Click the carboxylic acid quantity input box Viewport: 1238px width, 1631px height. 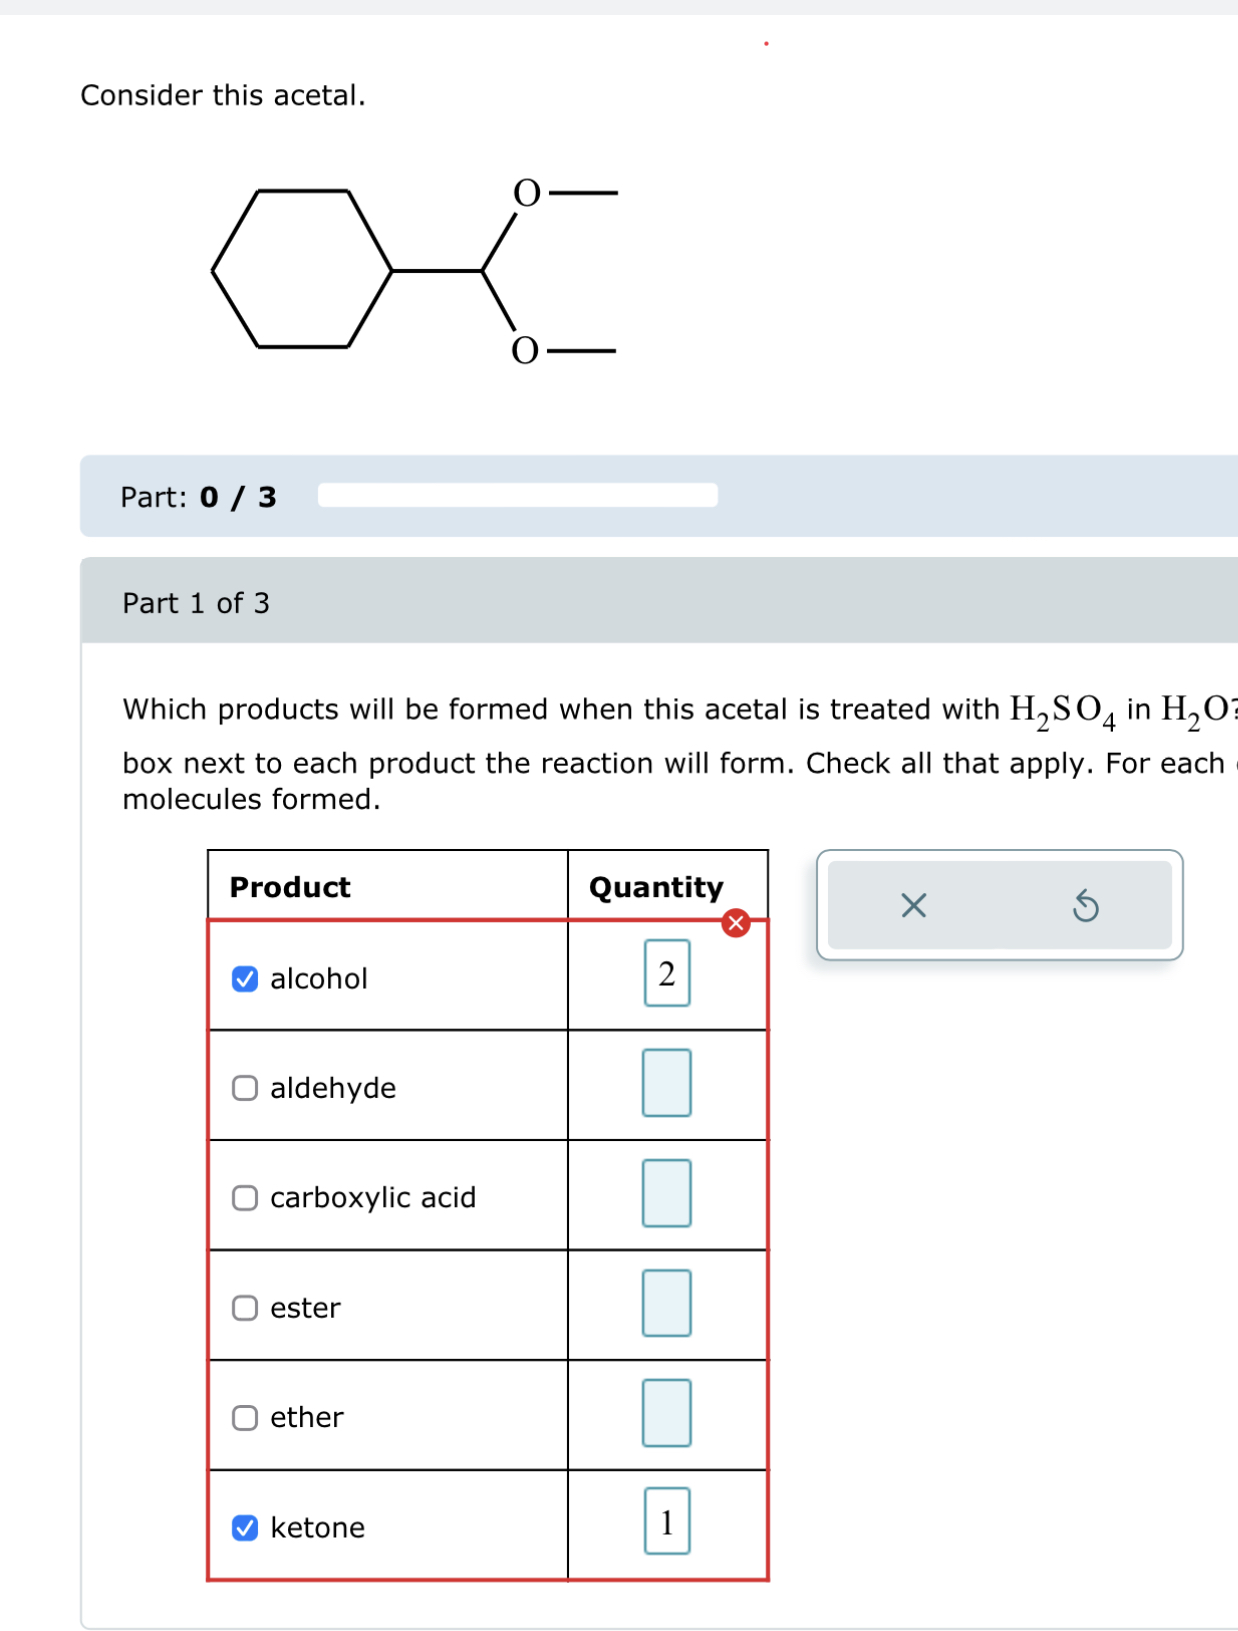tap(666, 1194)
